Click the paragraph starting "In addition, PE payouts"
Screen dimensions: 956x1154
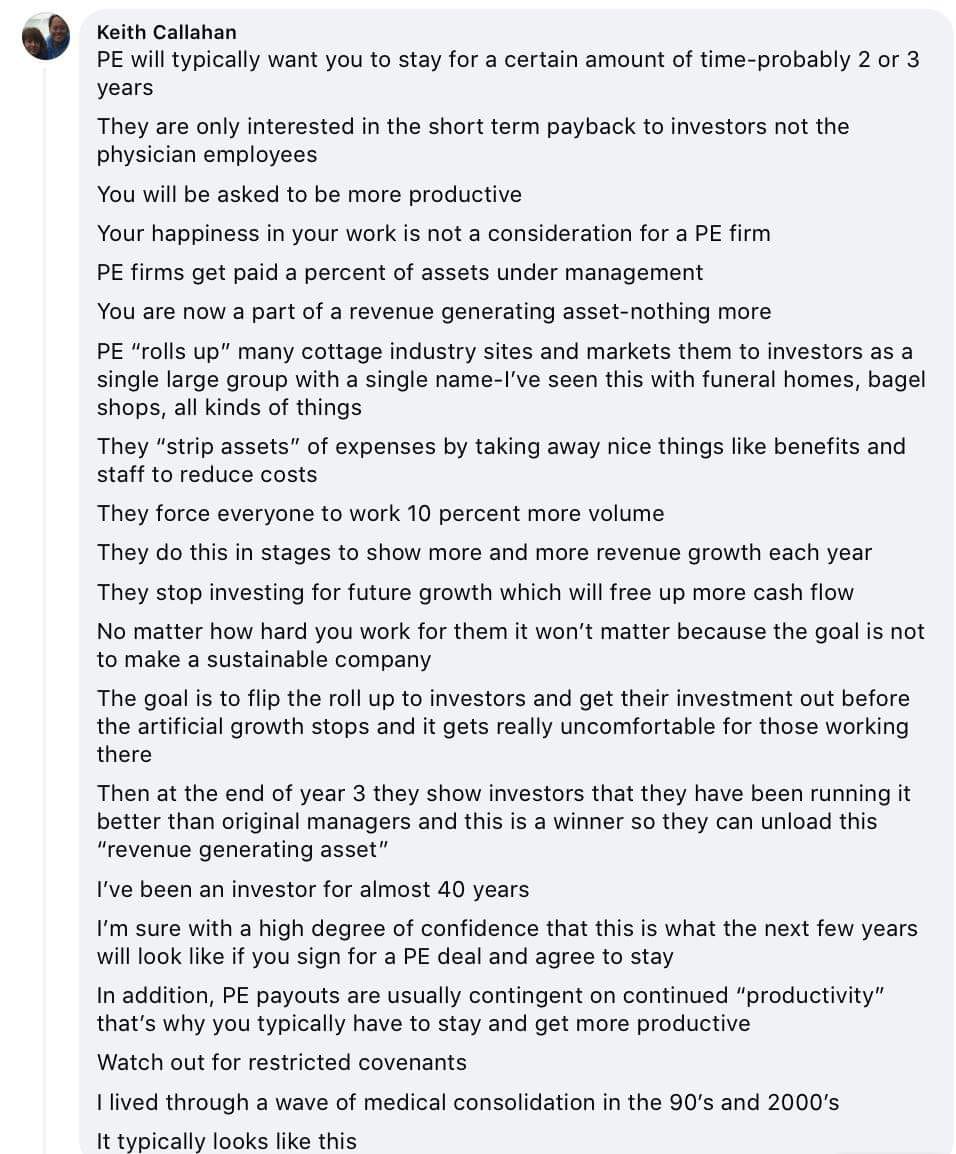(x=491, y=1009)
